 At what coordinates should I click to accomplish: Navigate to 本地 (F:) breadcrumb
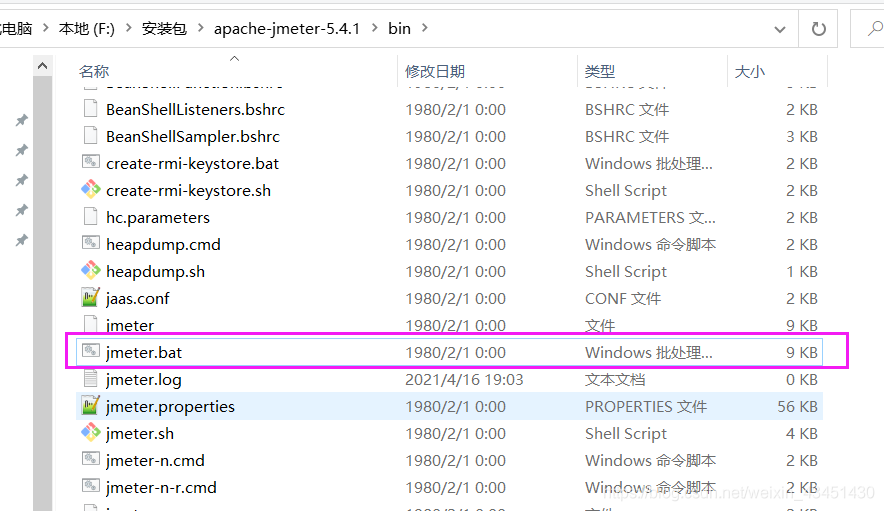click(x=87, y=28)
